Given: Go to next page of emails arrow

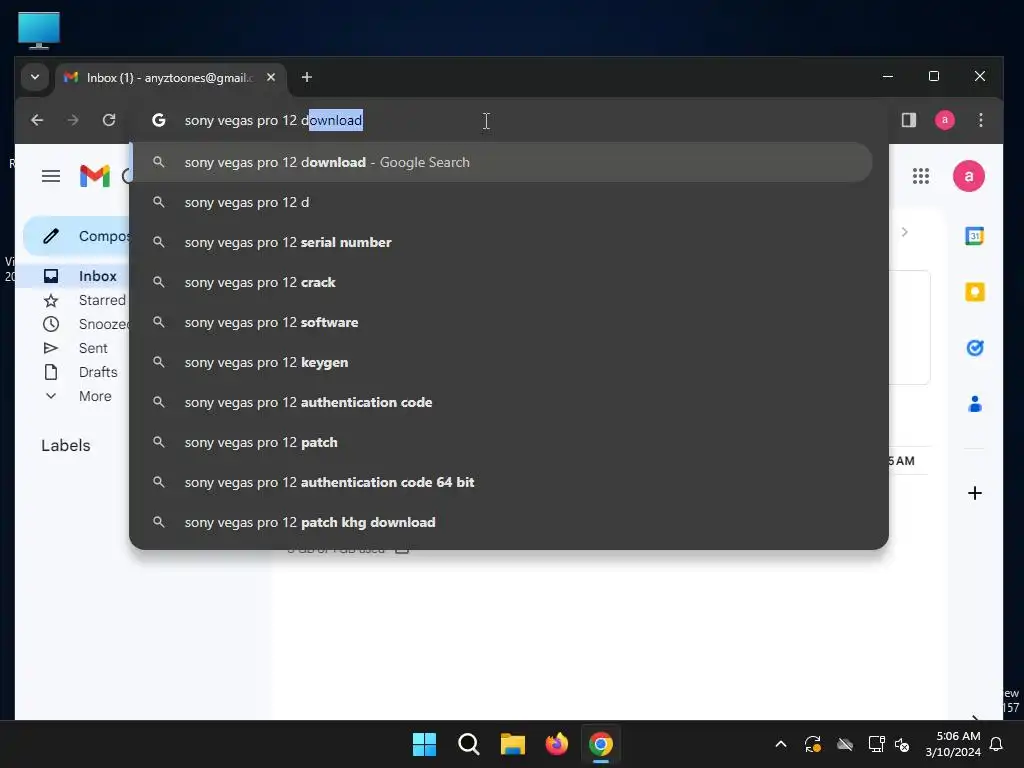Looking at the screenshot, I should pyautogui.click(x=904, y=232).
